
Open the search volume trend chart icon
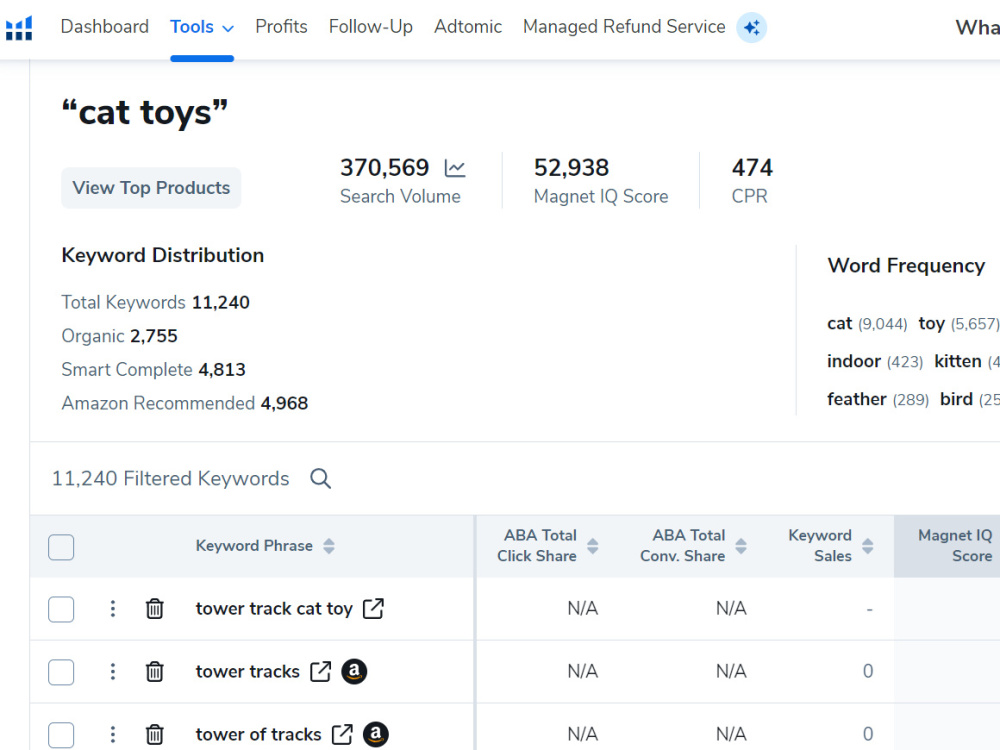click(455, 168)
